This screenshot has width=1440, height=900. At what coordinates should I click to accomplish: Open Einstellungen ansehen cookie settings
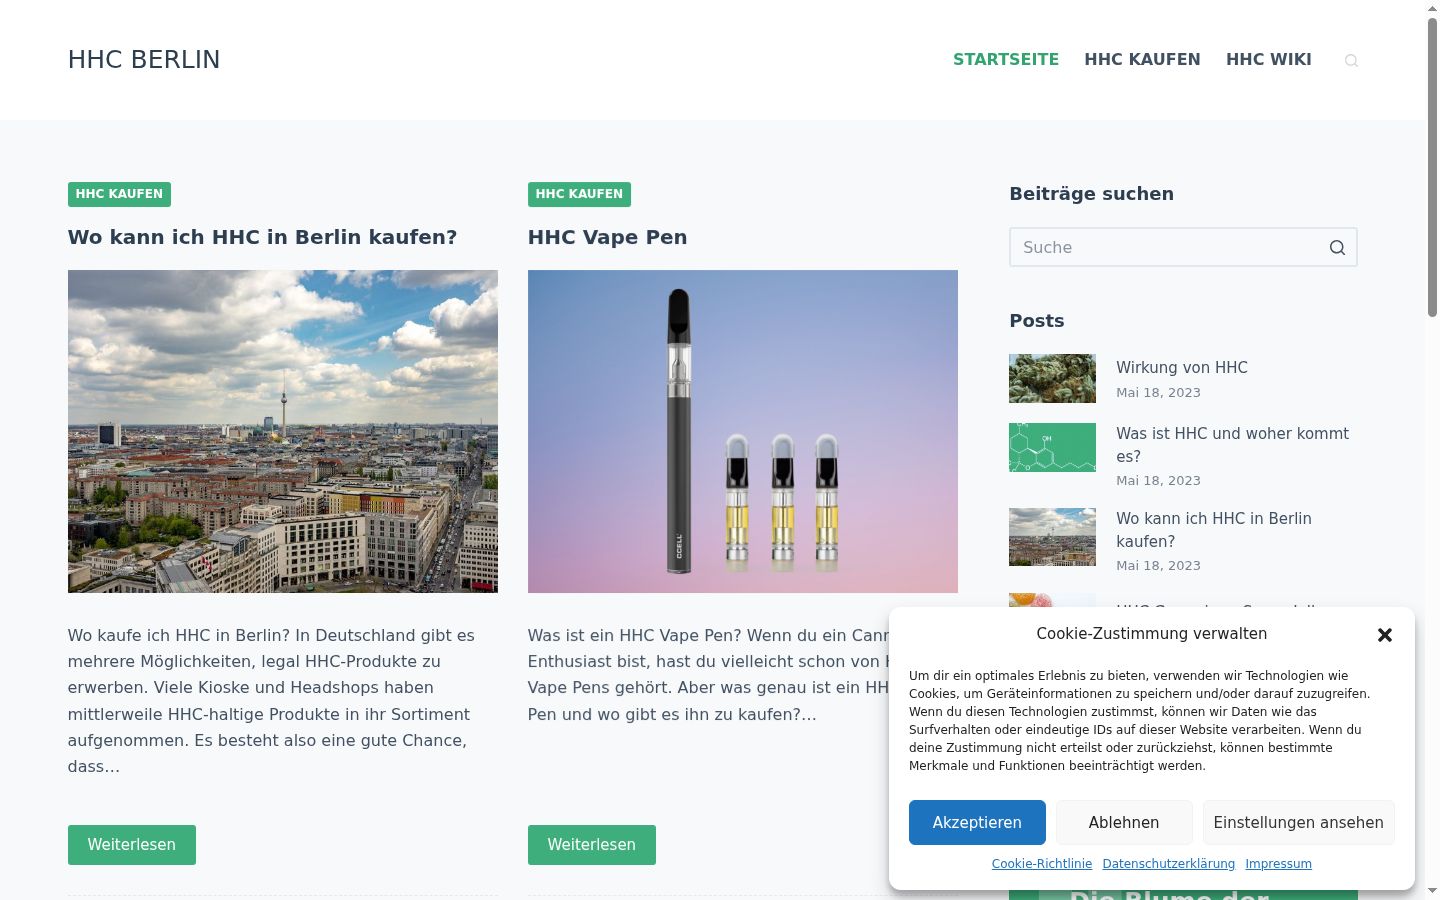click(1299, 822)
